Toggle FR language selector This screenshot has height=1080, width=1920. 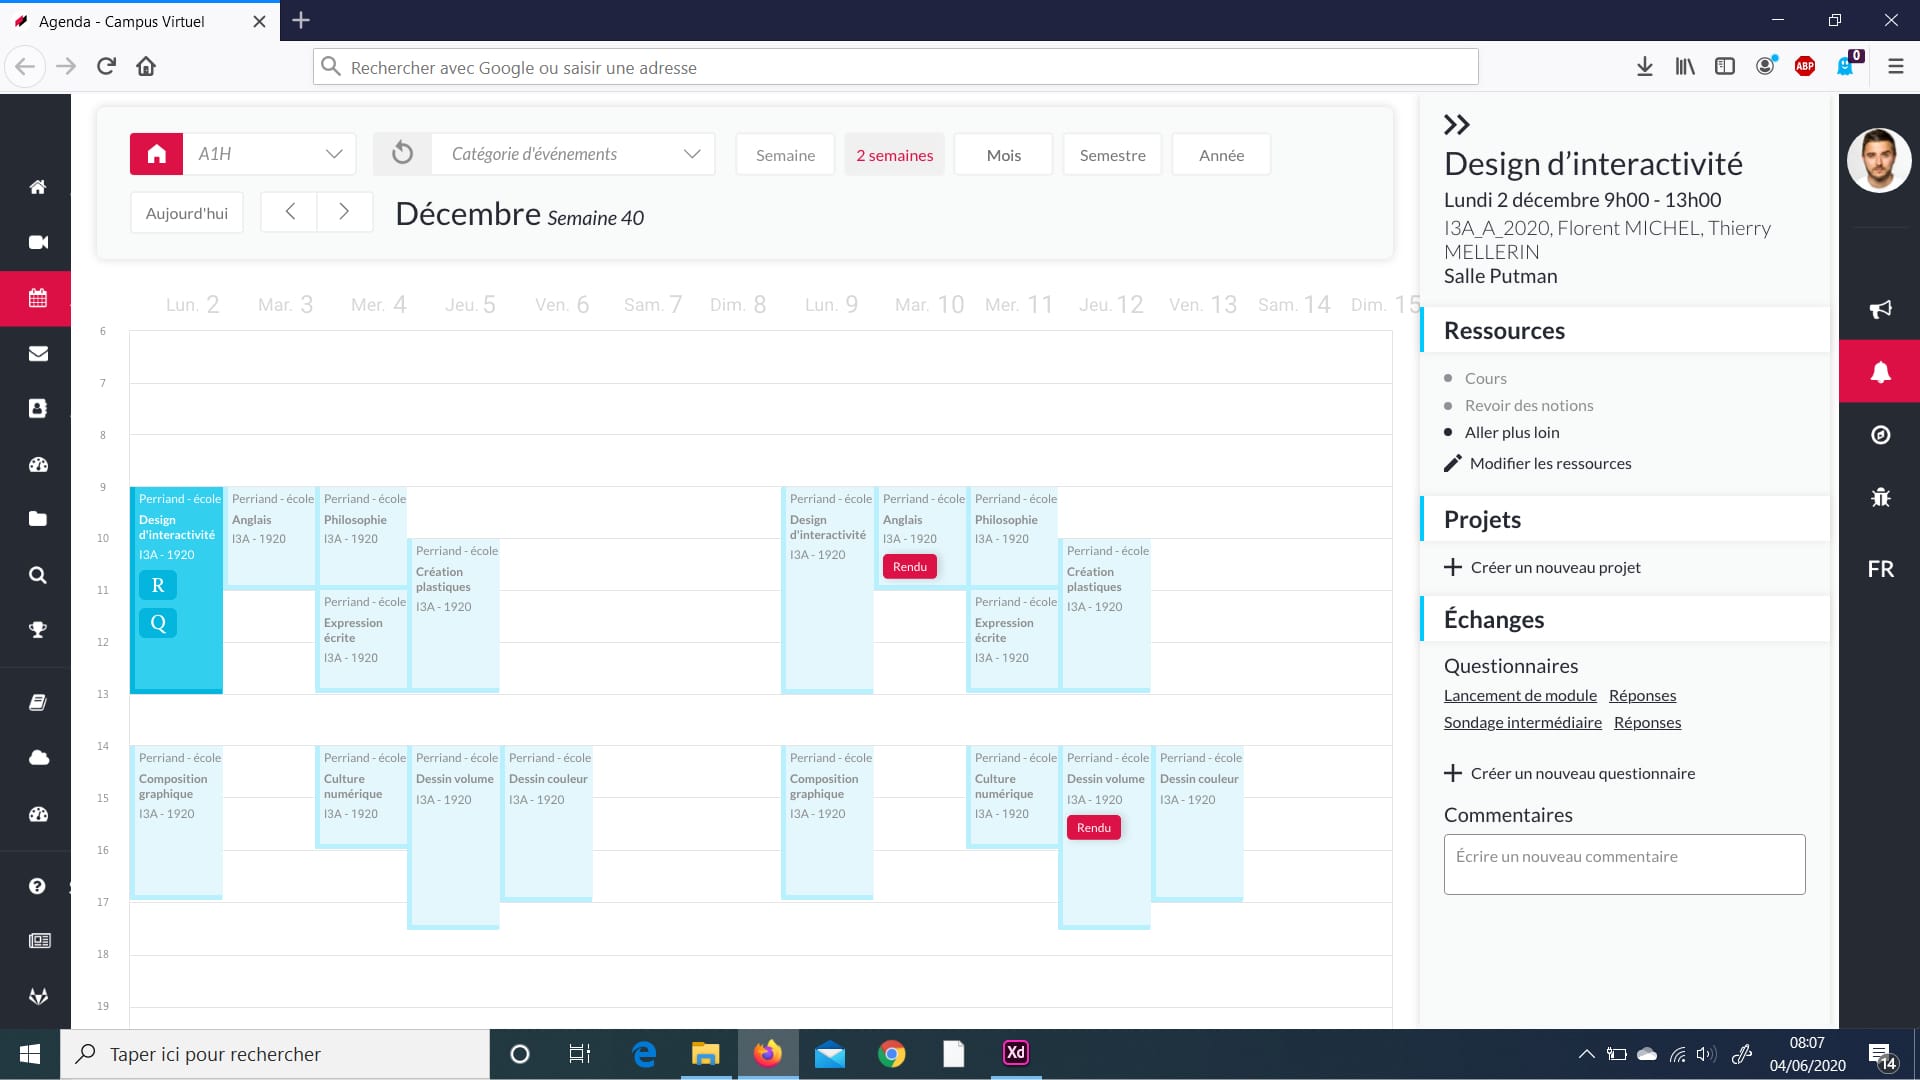1880,569
